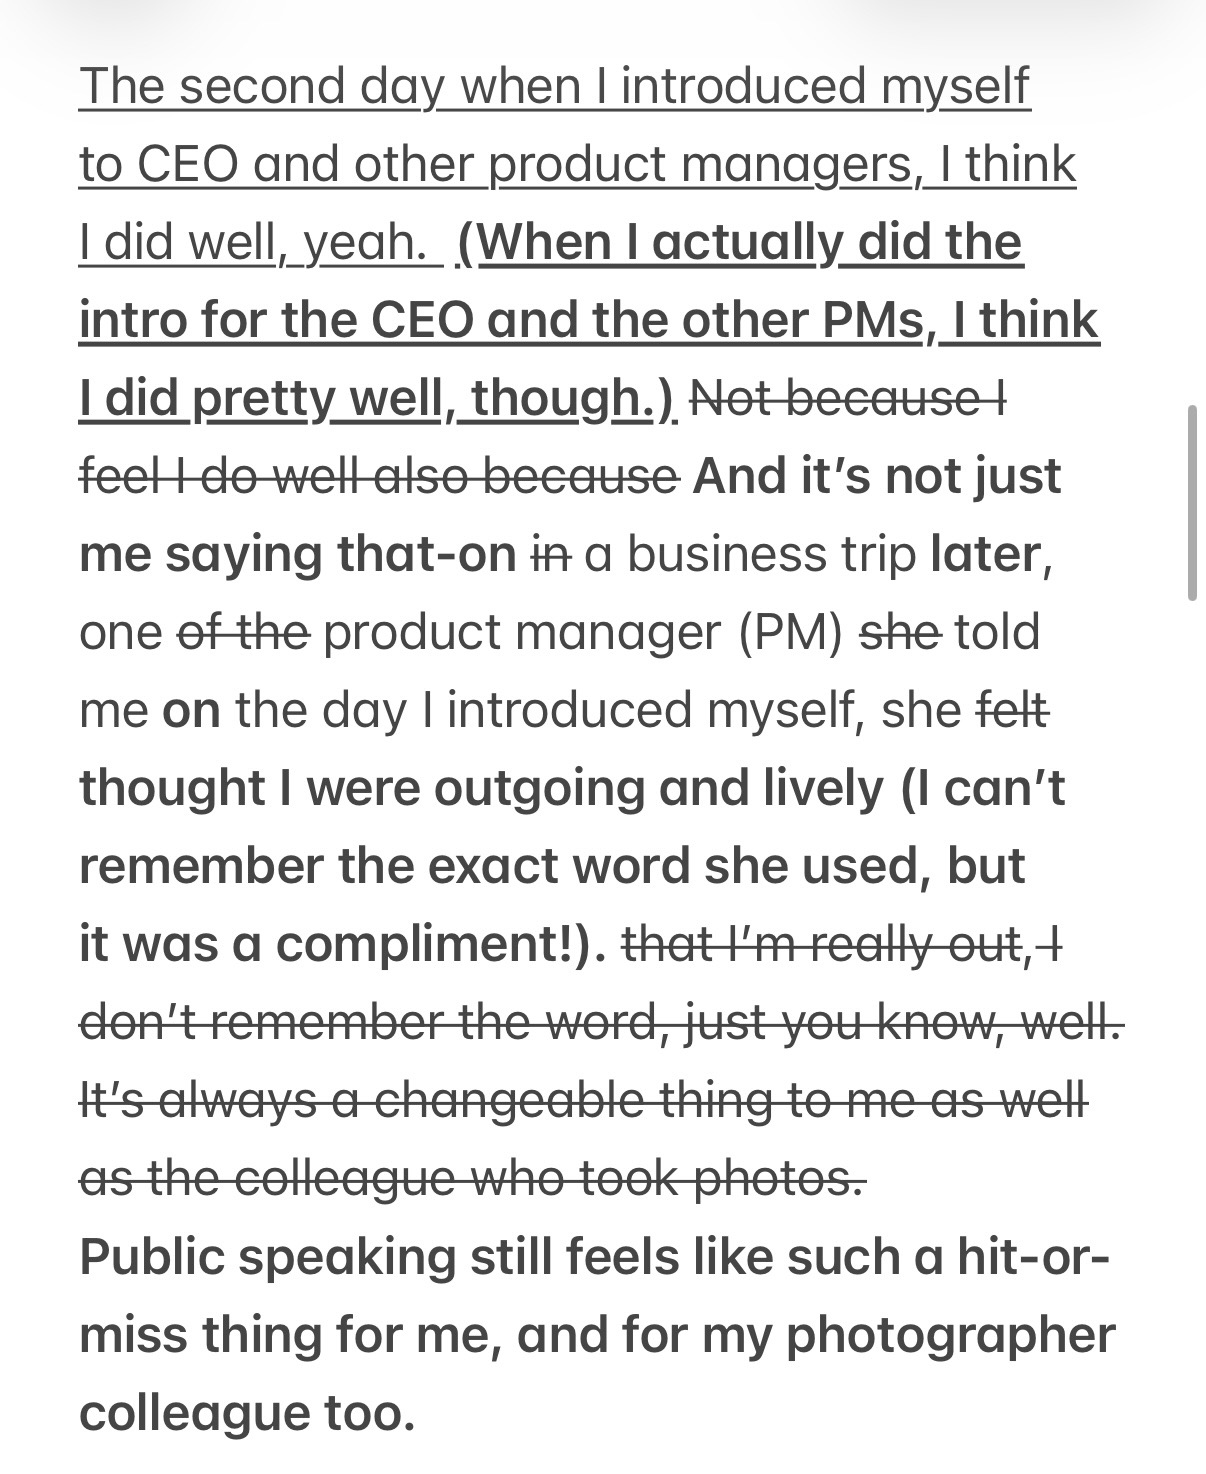Click bold text "And it's not just"

(877, 476)
